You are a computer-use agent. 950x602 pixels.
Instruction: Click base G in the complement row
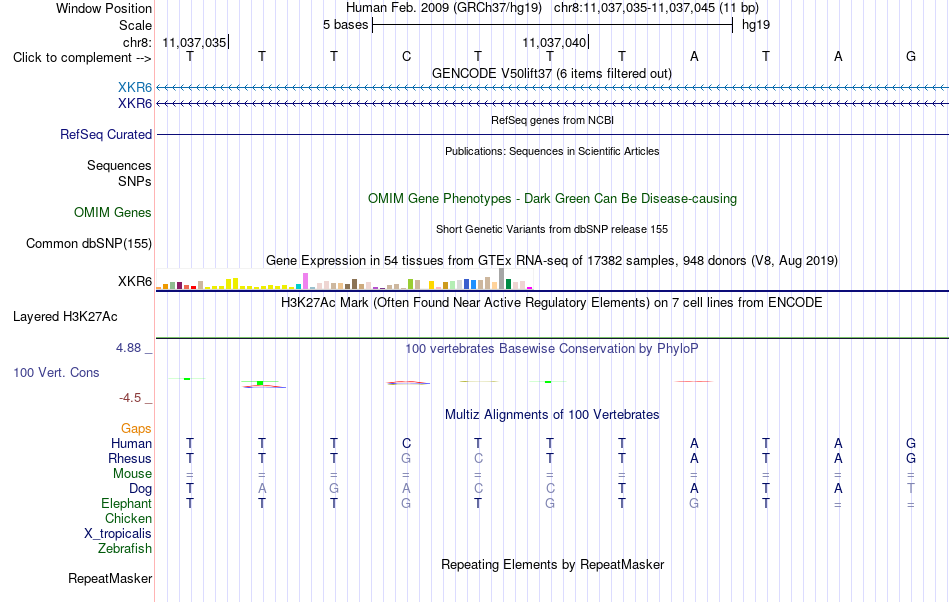911,56
